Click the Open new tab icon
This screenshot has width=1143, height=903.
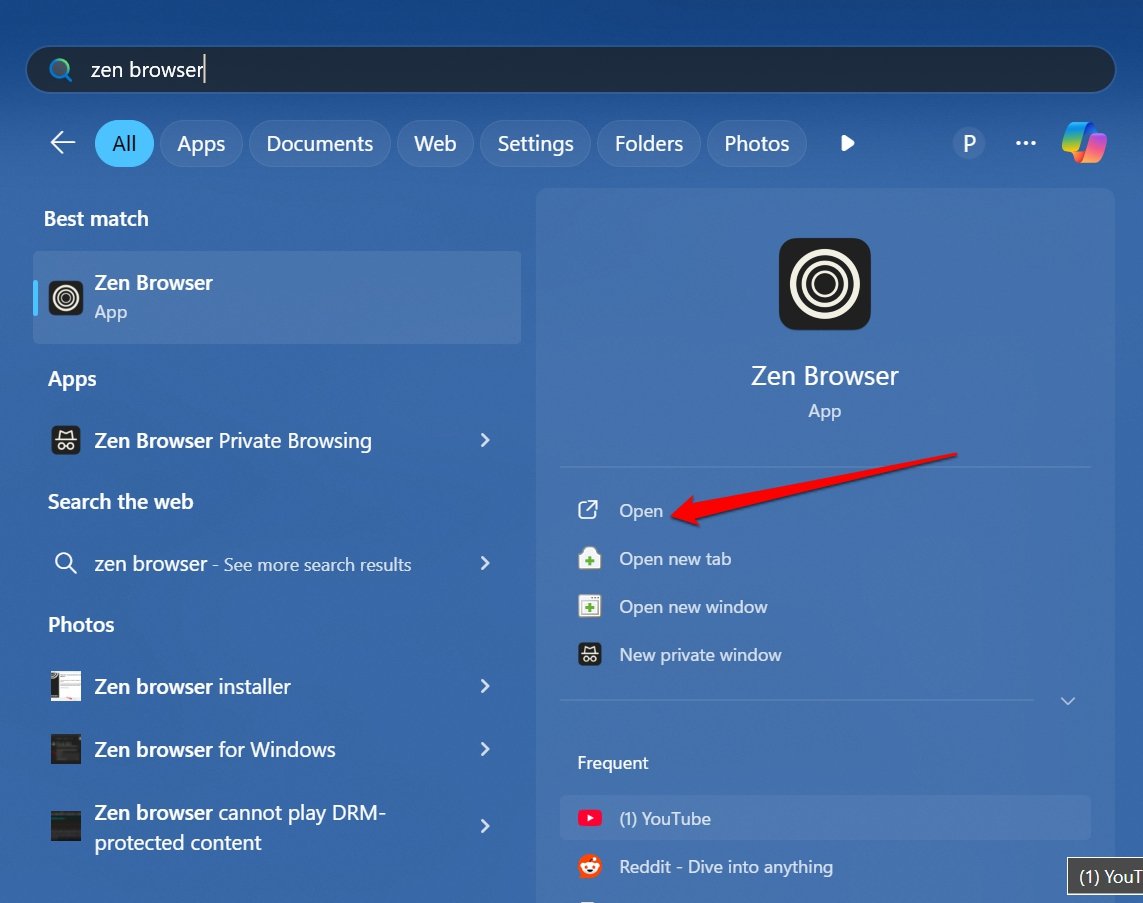589,558
